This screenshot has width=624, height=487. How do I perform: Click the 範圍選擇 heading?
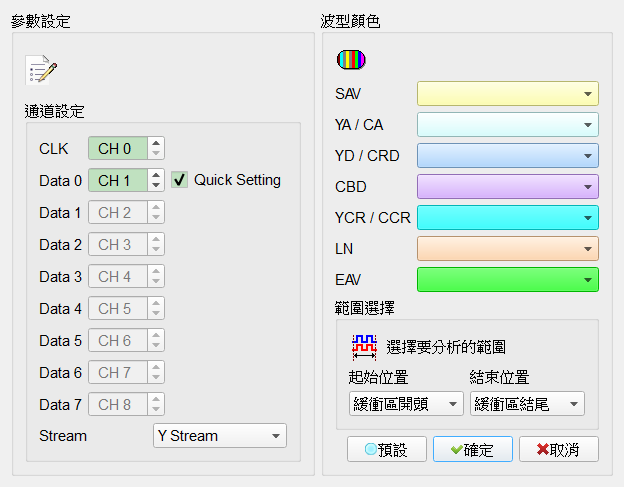click(x=365, y=308)
